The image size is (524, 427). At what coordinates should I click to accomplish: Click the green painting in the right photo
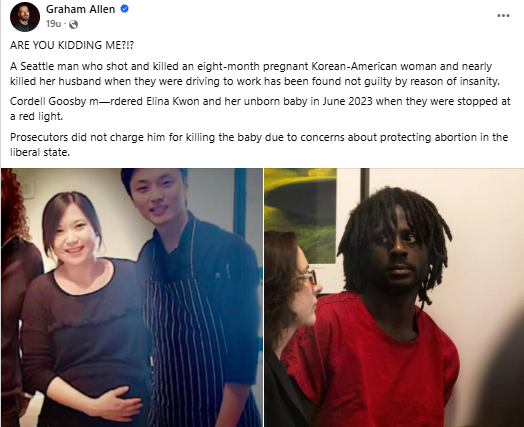click(x=300, y=216)
